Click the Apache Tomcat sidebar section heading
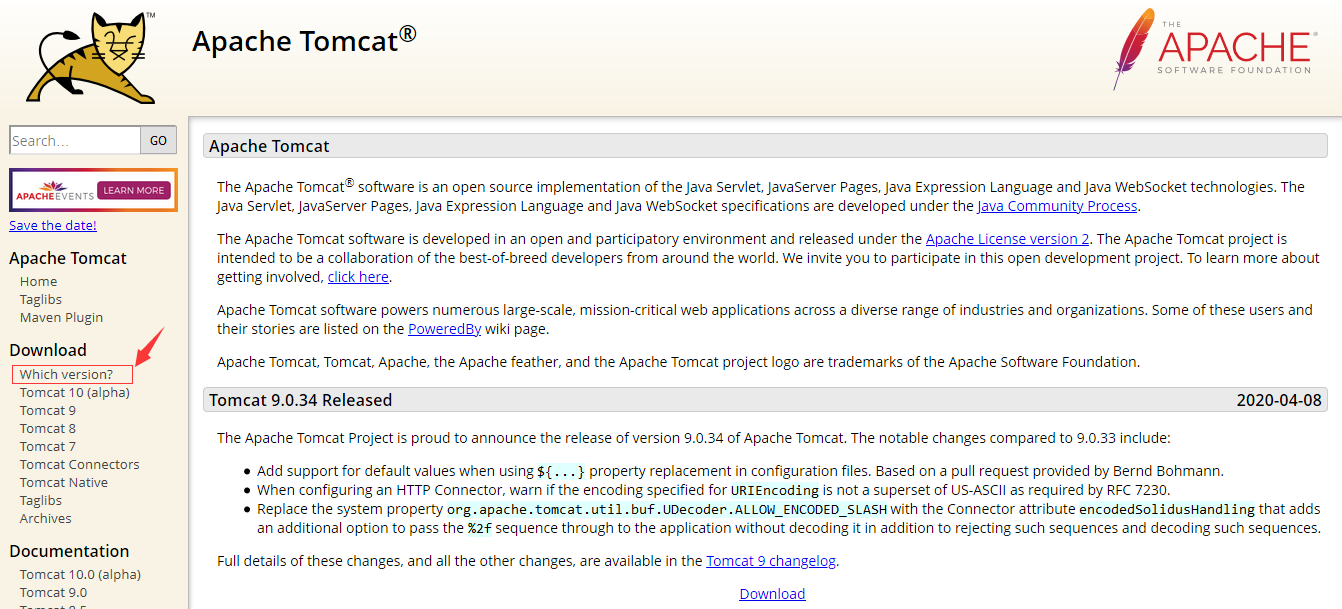 [68, 258]
